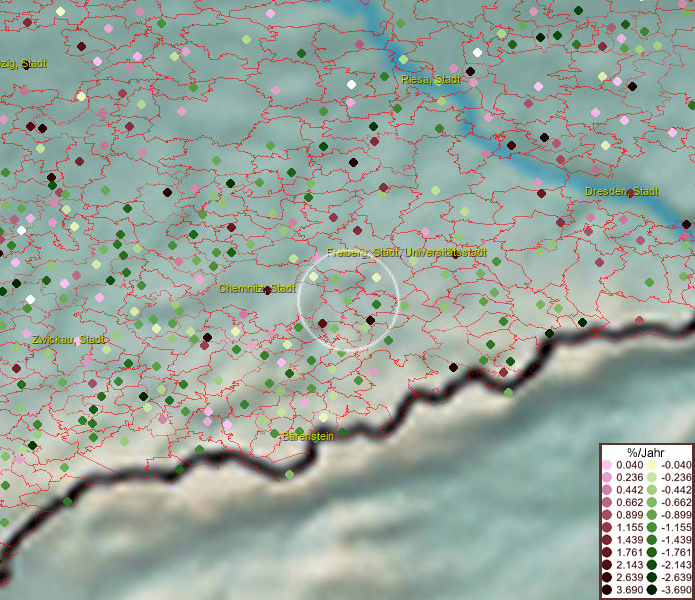695x600 pixels.
Task: Select the 'Zwickau, Stadt' map label
Action: tap(68, 339)
